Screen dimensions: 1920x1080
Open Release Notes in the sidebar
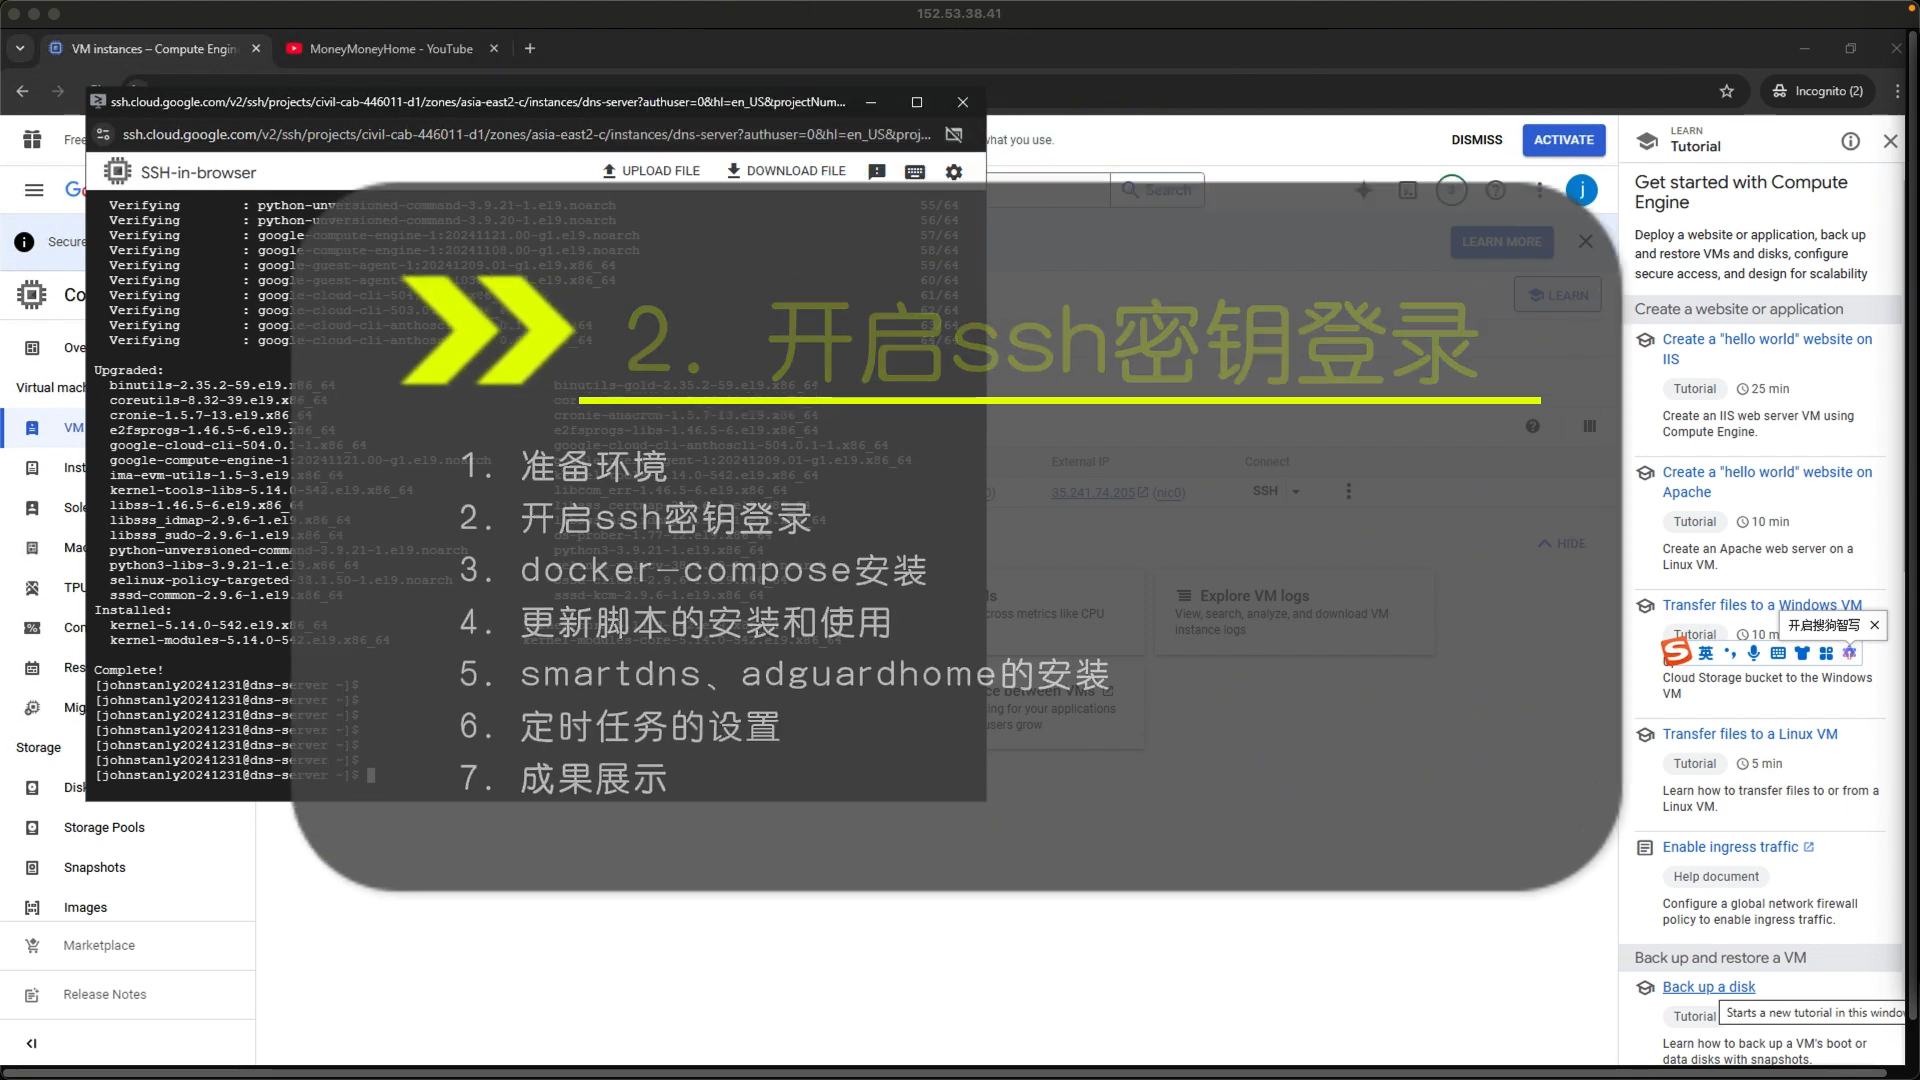click(105, 994)
